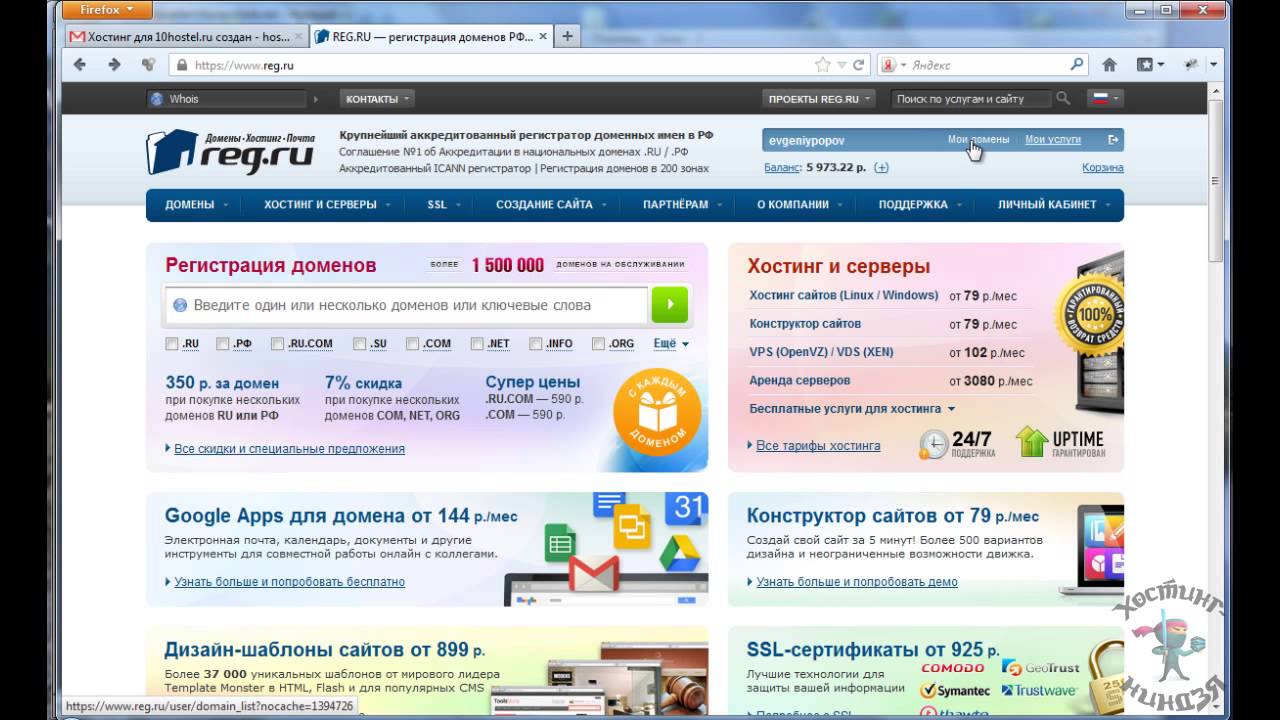This screenshot has height=720, width=1280.
Task: Open new tab with plus button
Action: click(x=567, y=36)
